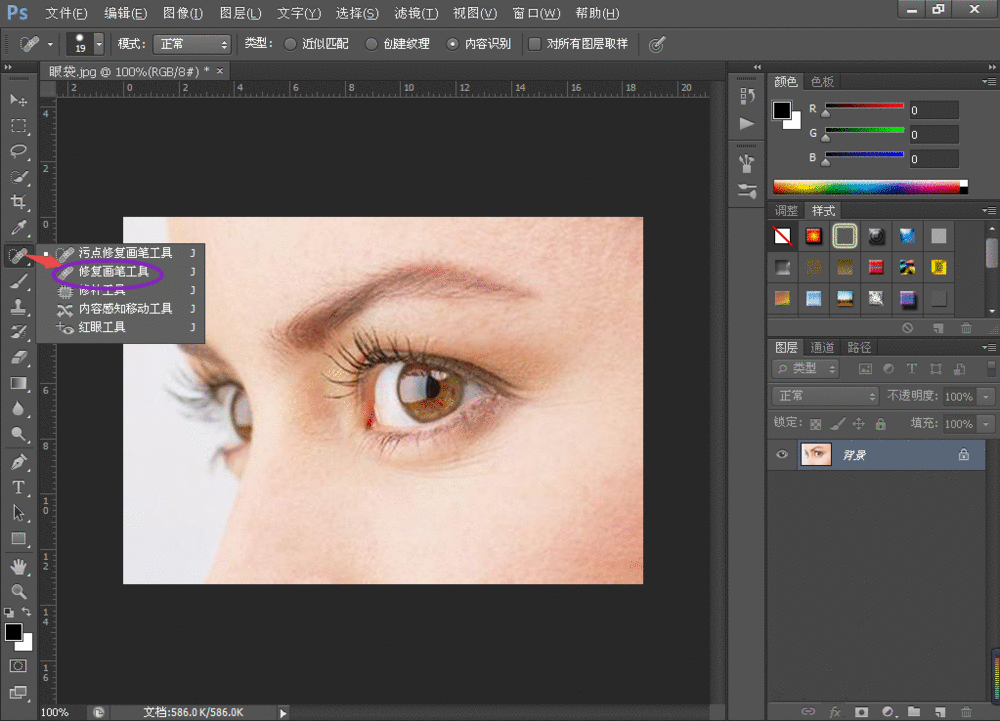This screenshot has width=1000, height=721.
Task: Open the layer blend mode dropdown
Action: [826, 396]
